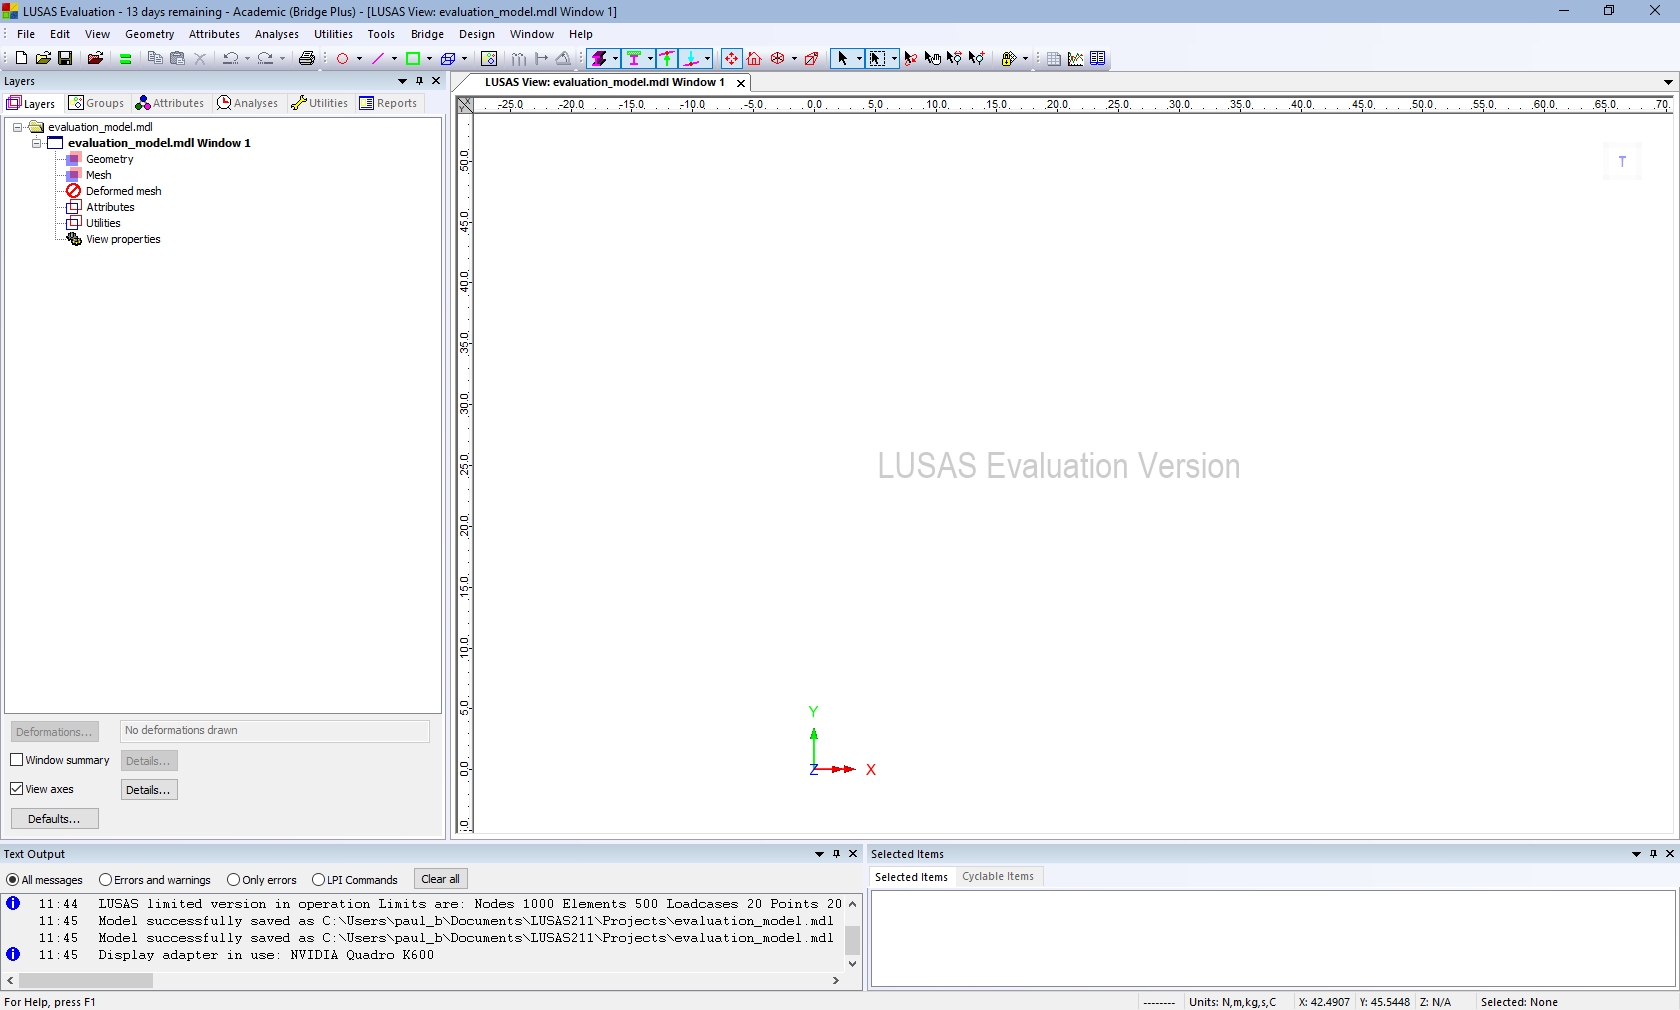Open the Analyses menu
The height and width of the screenshot is (1010, 1680).
[x=277, y=34]
